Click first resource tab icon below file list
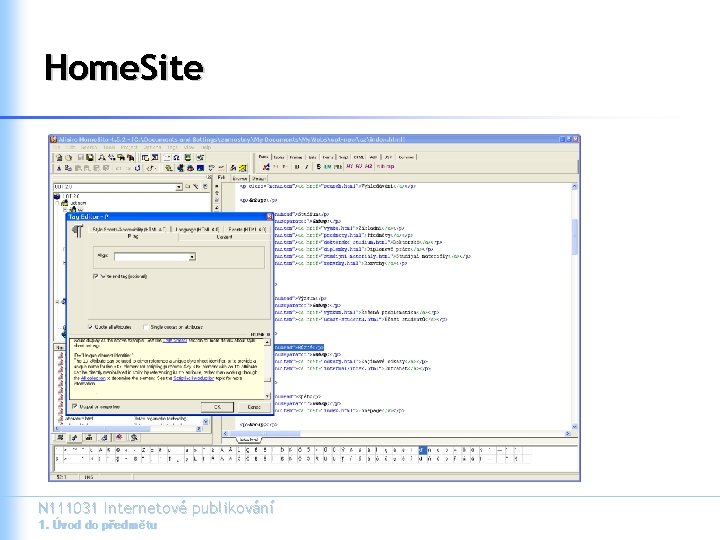 coord(60,438)
